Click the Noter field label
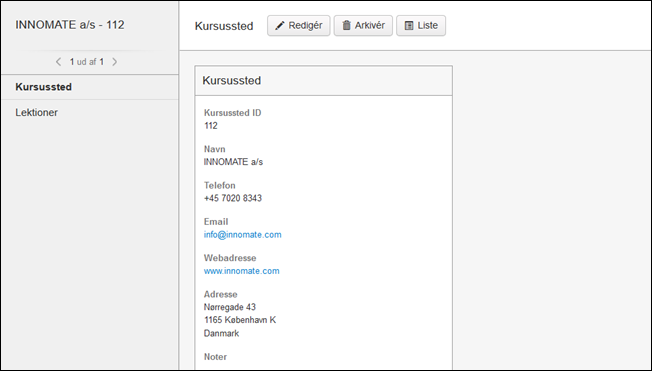 point(215,357)
